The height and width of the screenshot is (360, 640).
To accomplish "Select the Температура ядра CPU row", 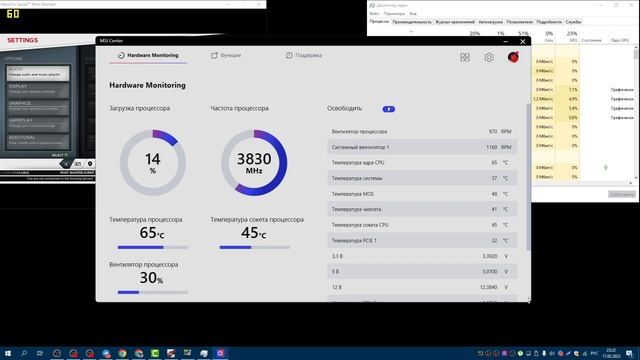I will [422, 162].
